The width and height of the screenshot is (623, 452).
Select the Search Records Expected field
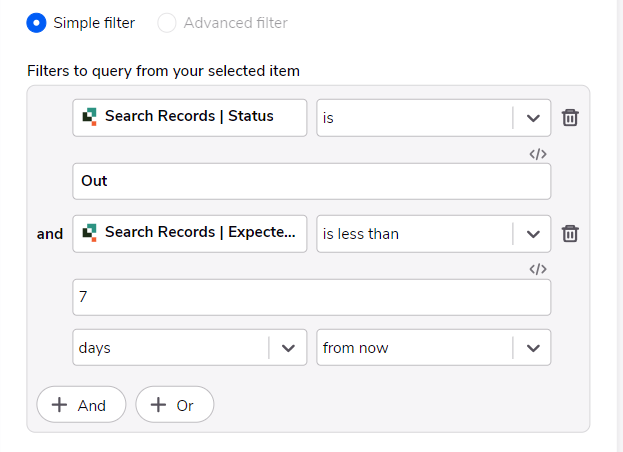[190, 234]
